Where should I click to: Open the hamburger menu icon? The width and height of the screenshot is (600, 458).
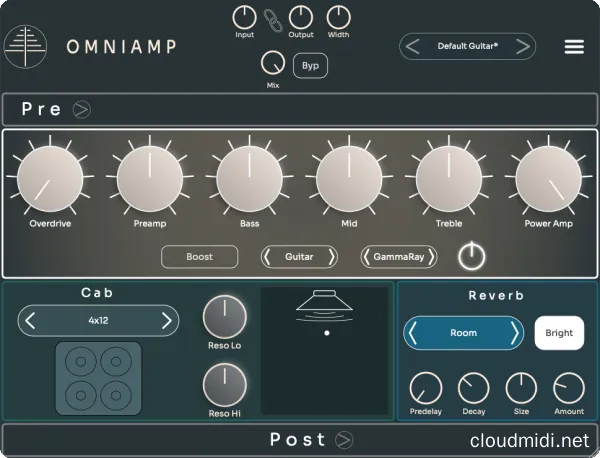coord(574,46)
